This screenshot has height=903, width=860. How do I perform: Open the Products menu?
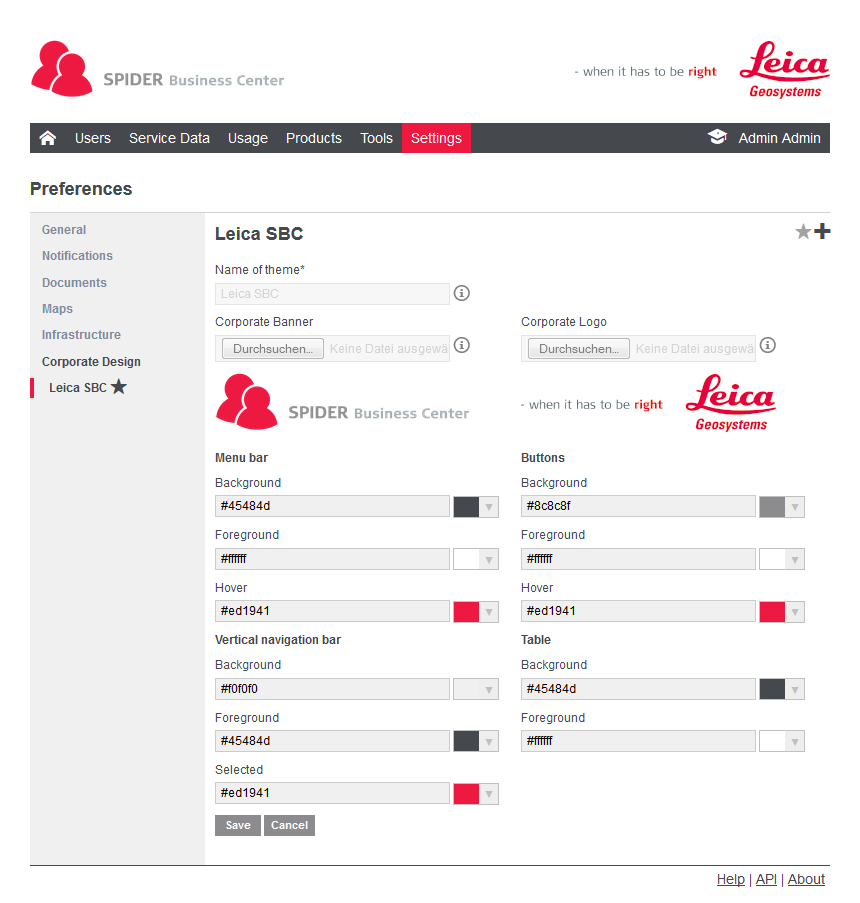[x=314, y=138]
